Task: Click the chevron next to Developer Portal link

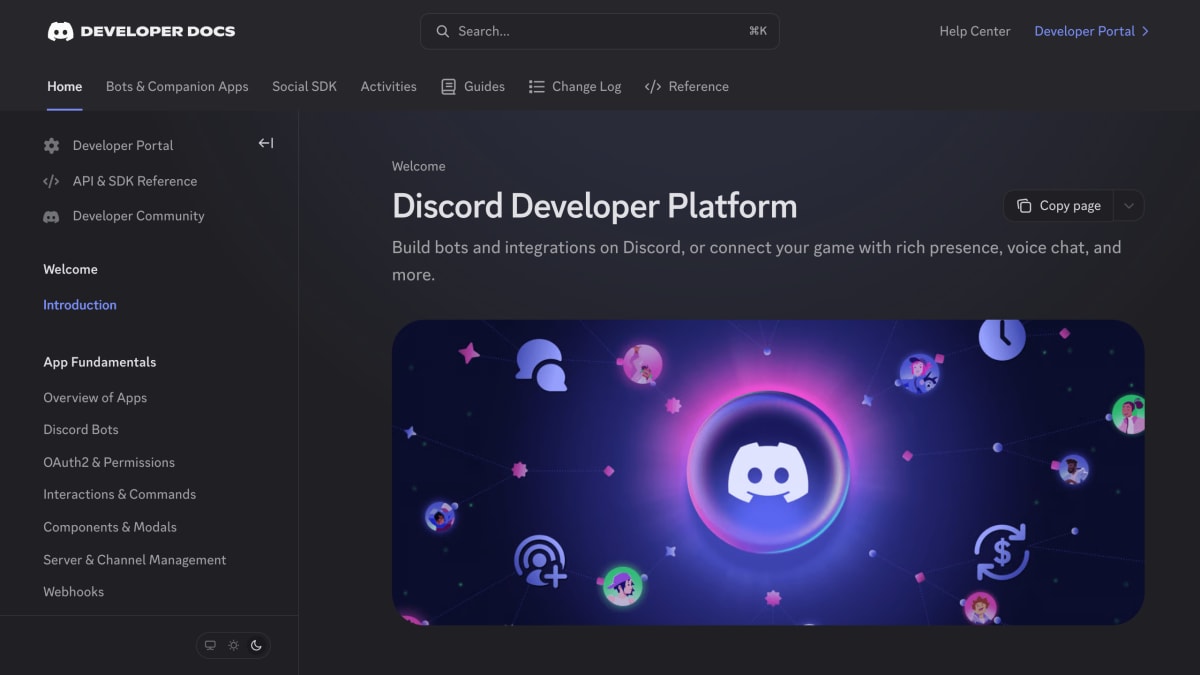Action: (x=1145, y=31)
